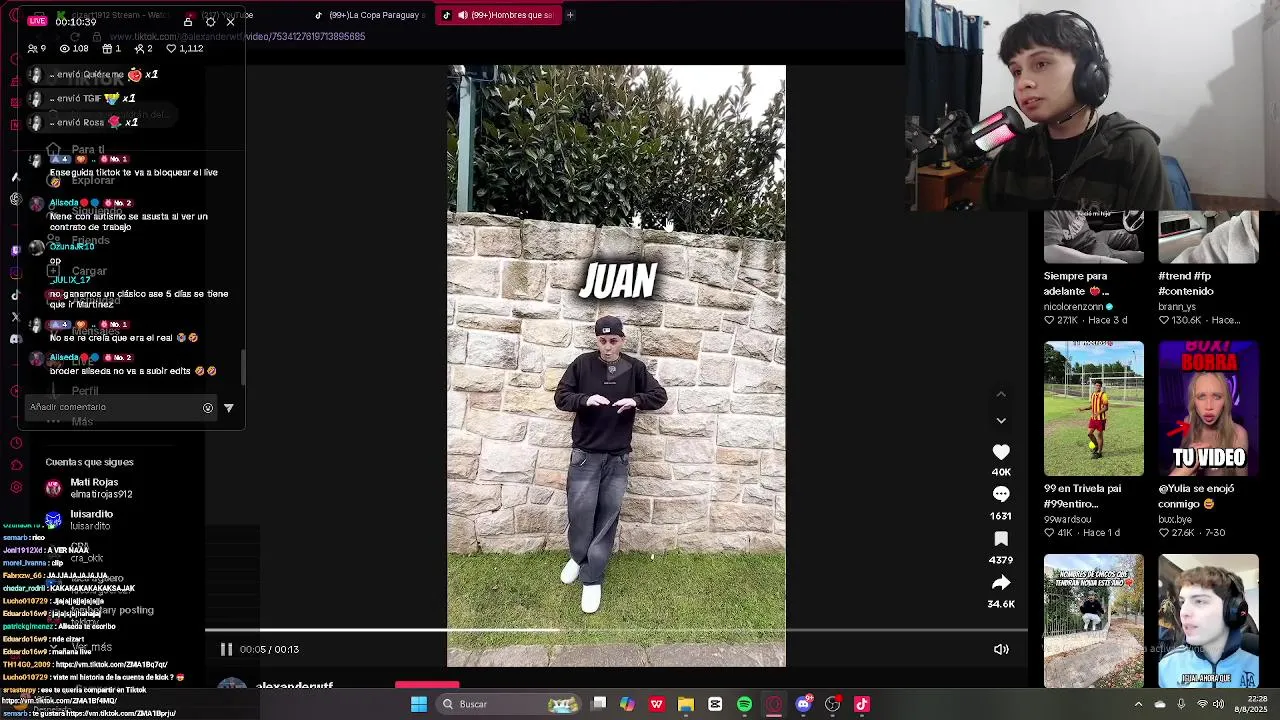Click the taskbar Buscar search box

pyautogui.click(x=510, y=704)
